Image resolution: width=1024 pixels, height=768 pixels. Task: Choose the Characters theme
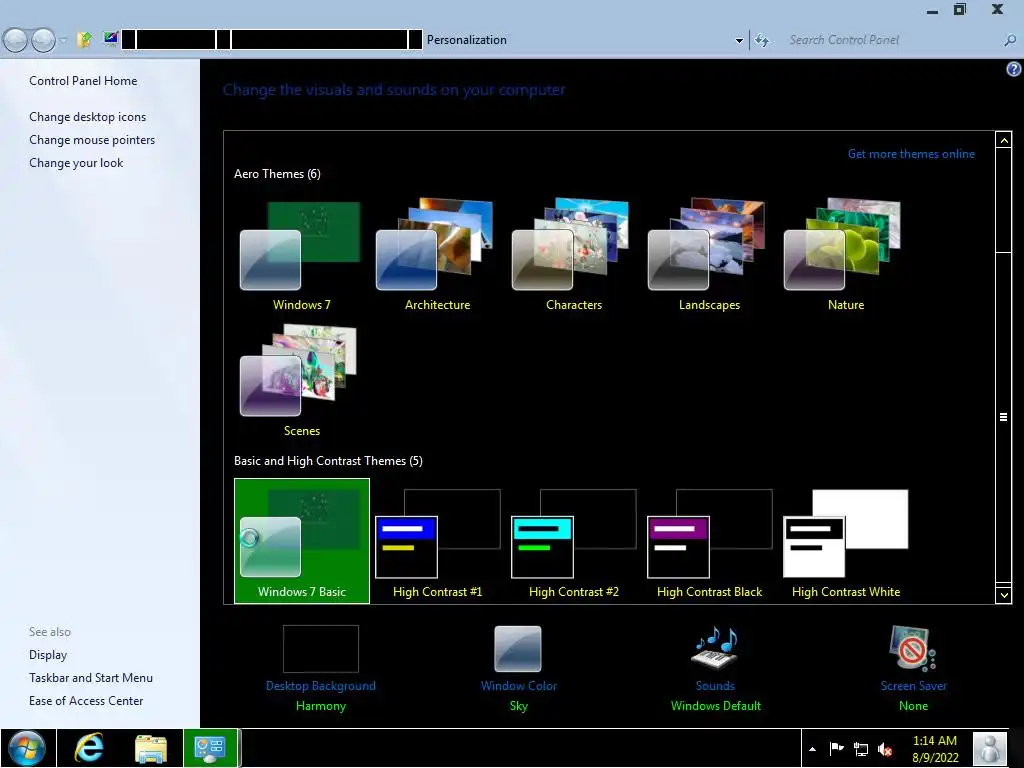(573, 255)
